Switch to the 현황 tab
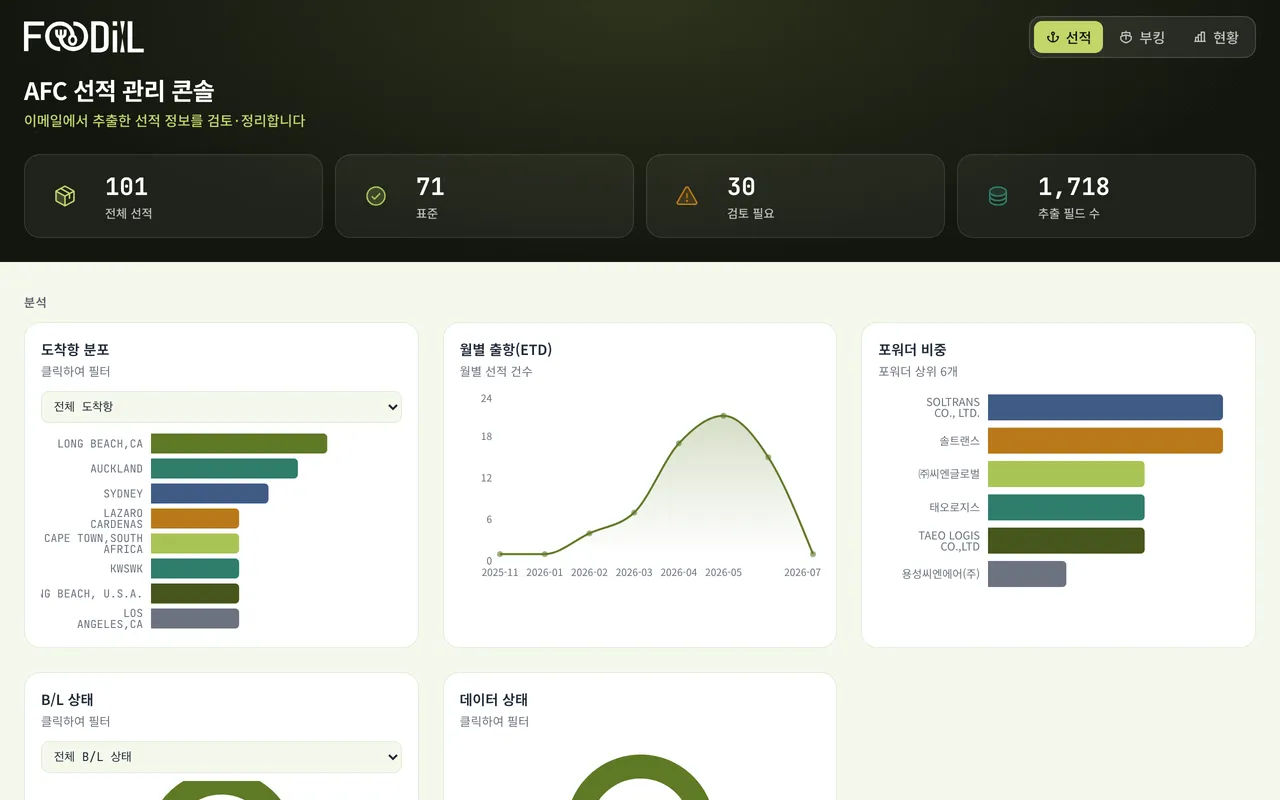 (1216, 37)
